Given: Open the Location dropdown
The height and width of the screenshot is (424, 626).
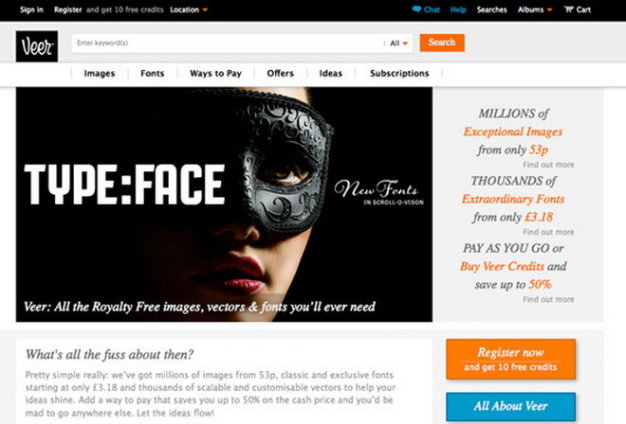Looking at the screenshot, I should [189, 10].
